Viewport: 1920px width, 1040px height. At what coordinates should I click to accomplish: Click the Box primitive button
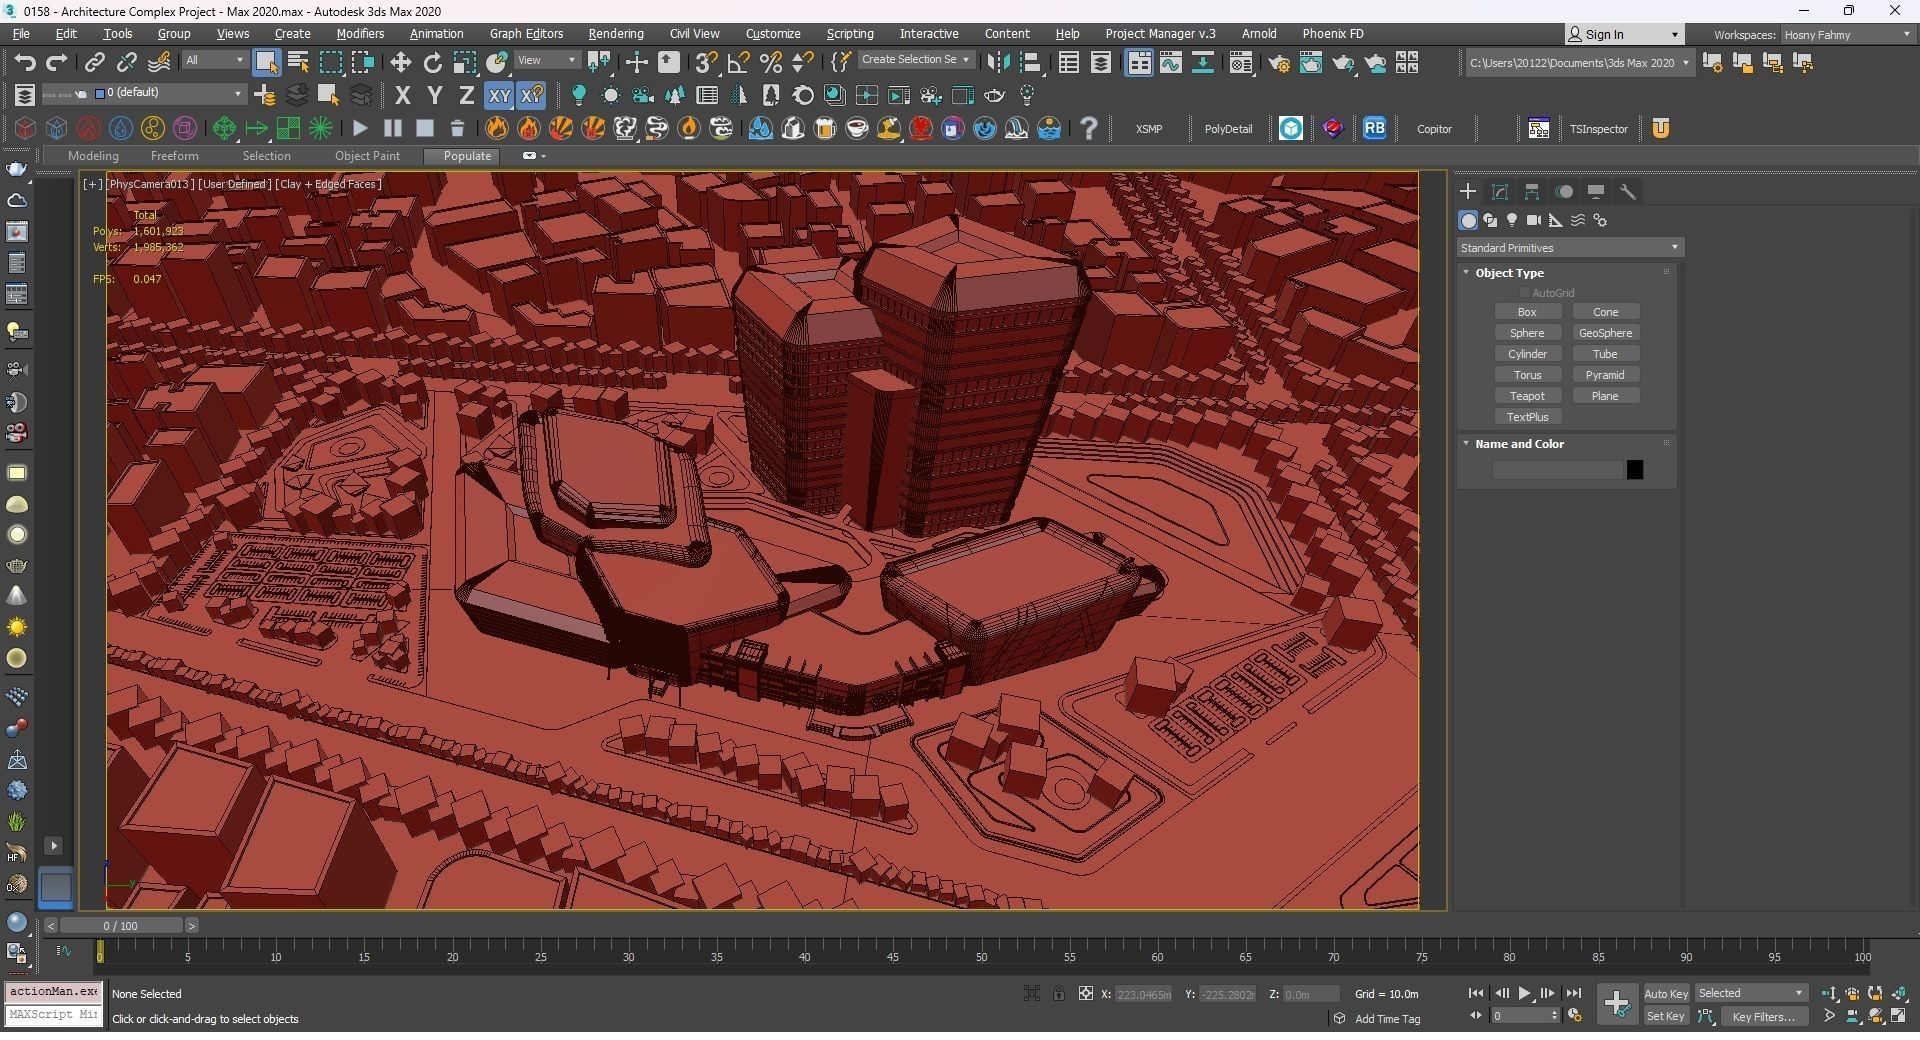click(x=1527, y=312)
